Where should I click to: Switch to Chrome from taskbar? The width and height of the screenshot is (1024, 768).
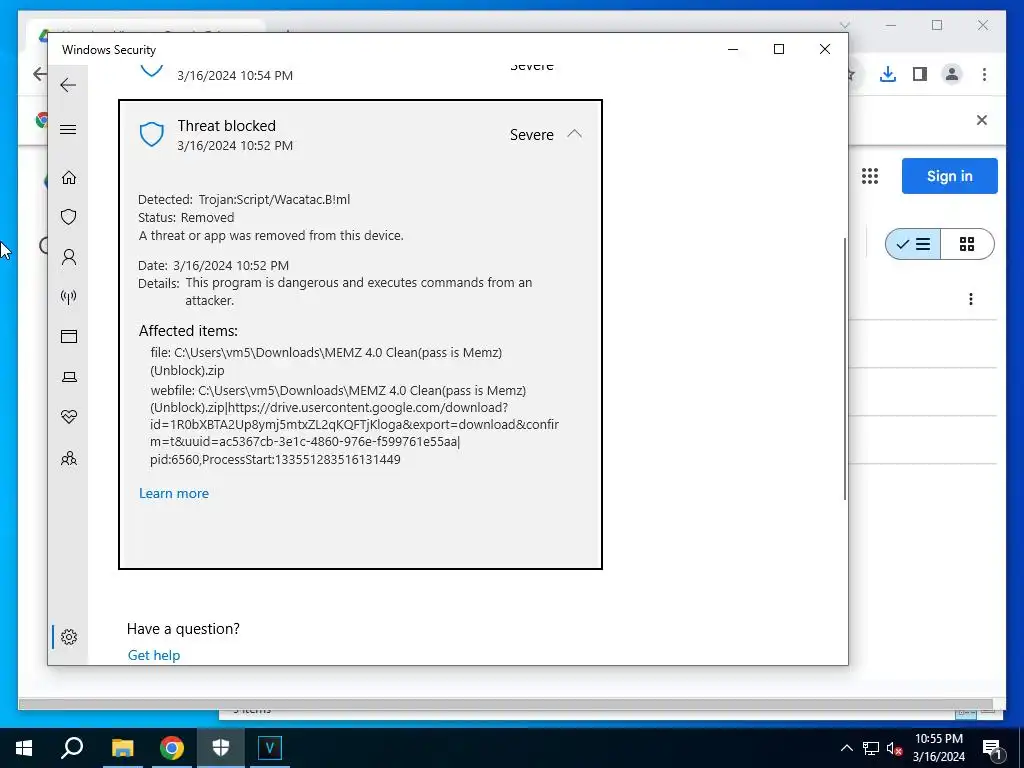point(172,748)
